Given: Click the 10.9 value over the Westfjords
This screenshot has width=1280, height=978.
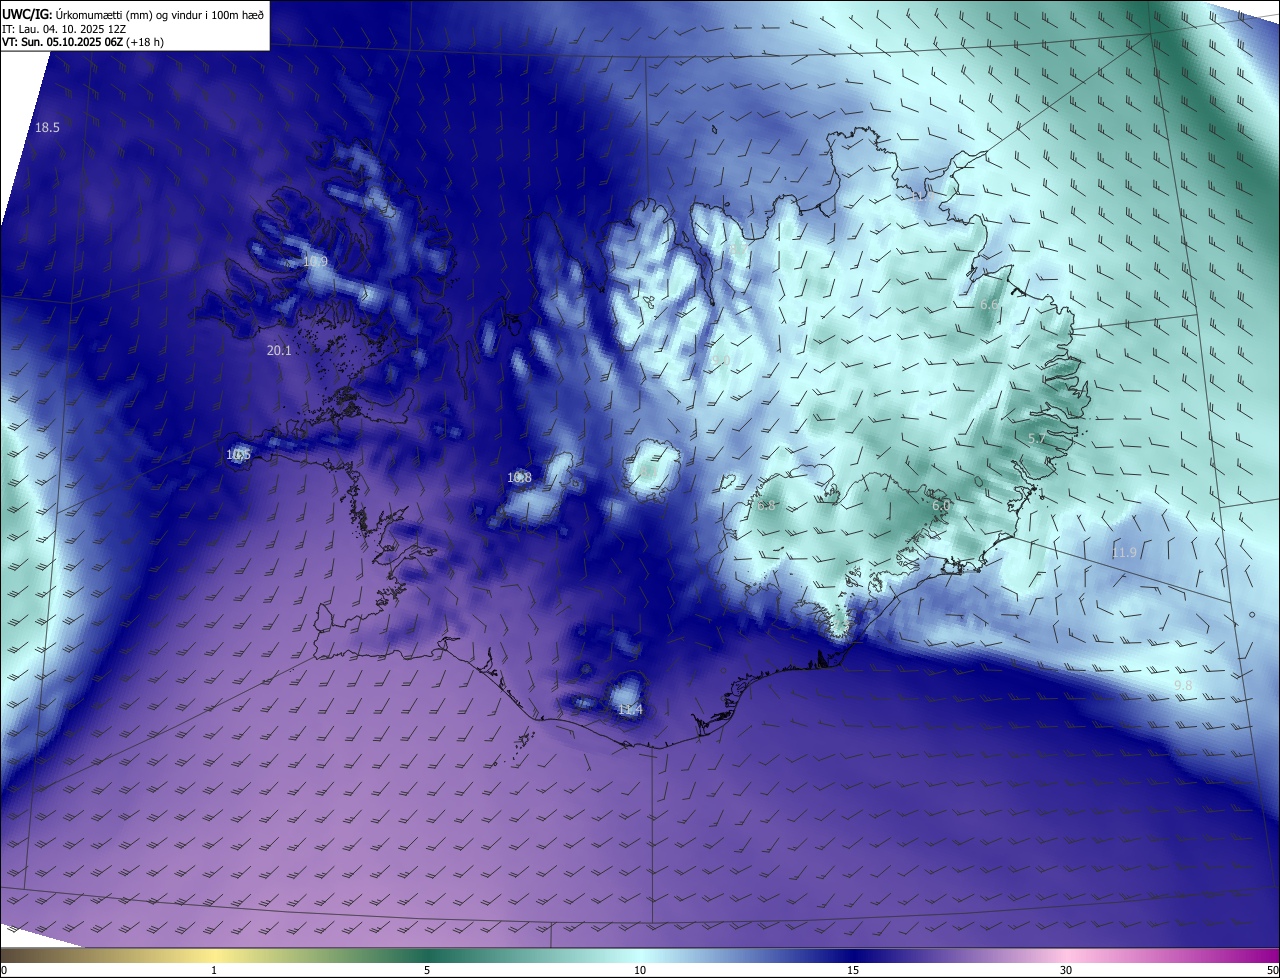Looking at the screenshot, I should tap(315, 262).
